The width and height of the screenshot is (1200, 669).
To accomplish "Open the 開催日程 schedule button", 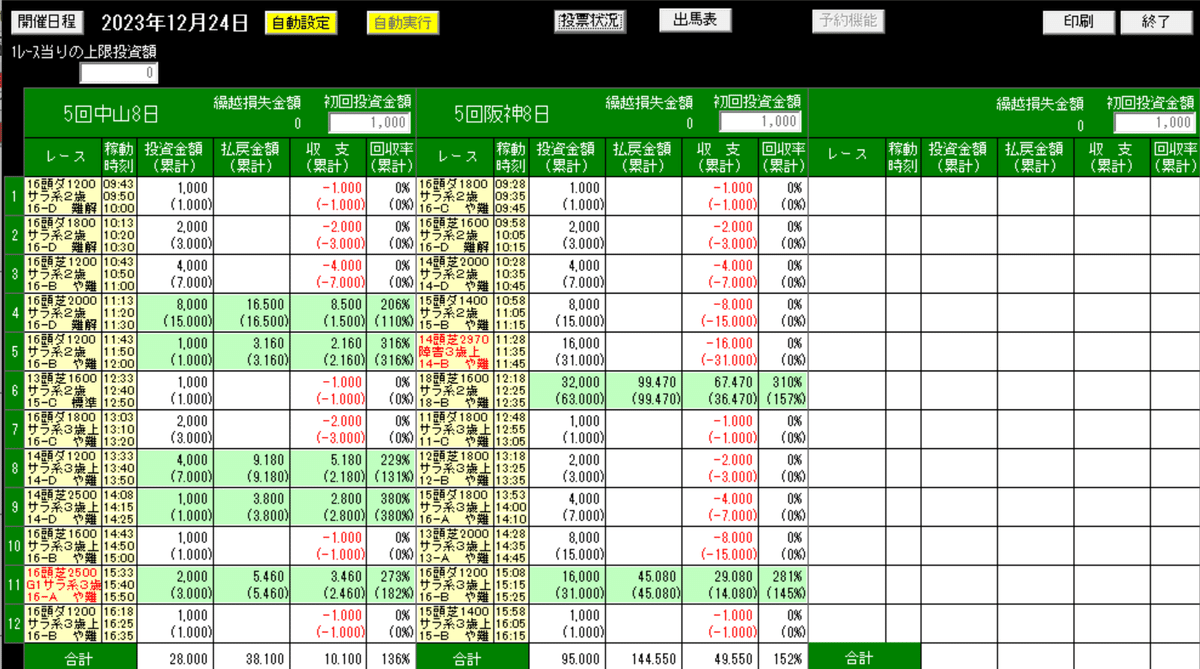I will coord(45,22).
